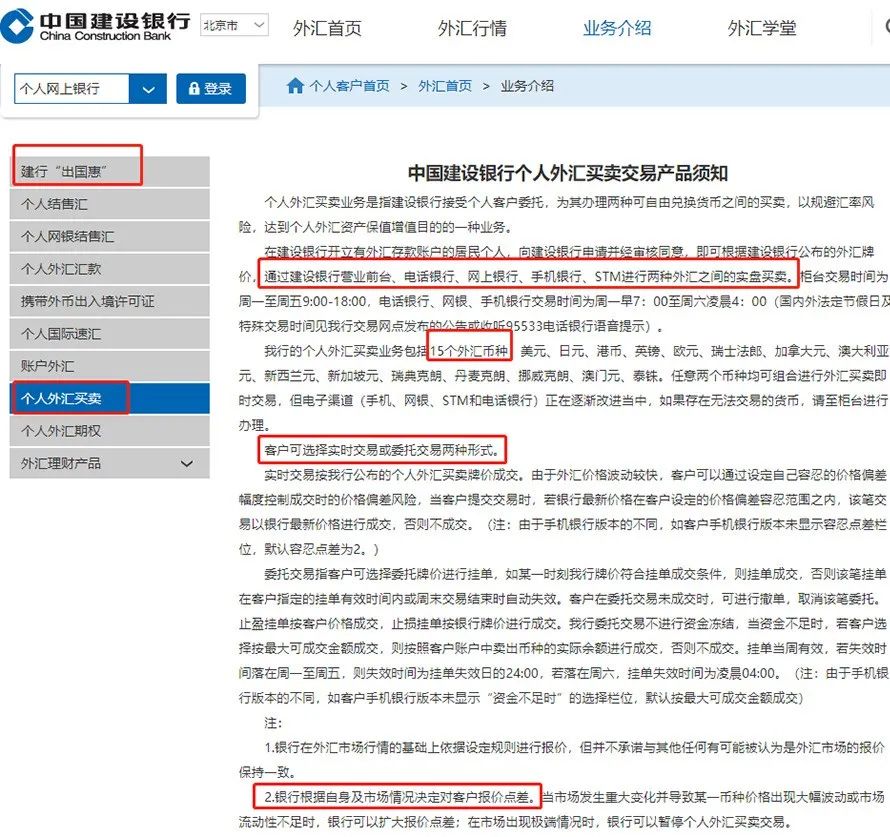Click the lock icon on the login button
890x837 pixels.
[x=192, y=88]
